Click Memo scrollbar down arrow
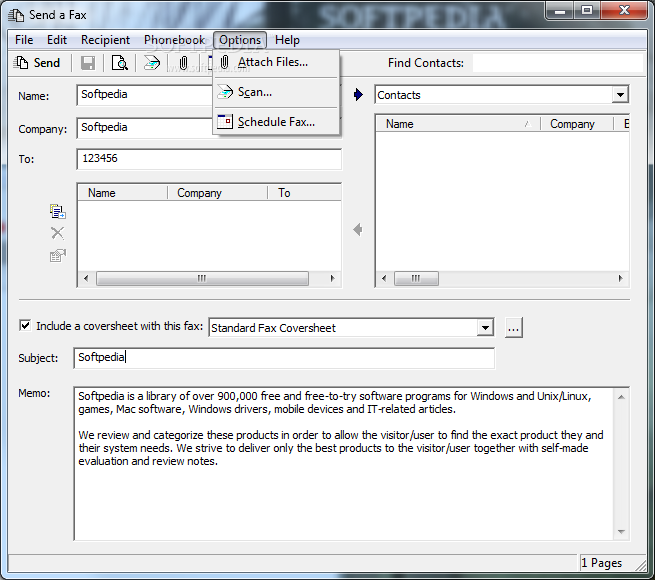This screenshot has width=655, height=580. (x=621, y=532)
